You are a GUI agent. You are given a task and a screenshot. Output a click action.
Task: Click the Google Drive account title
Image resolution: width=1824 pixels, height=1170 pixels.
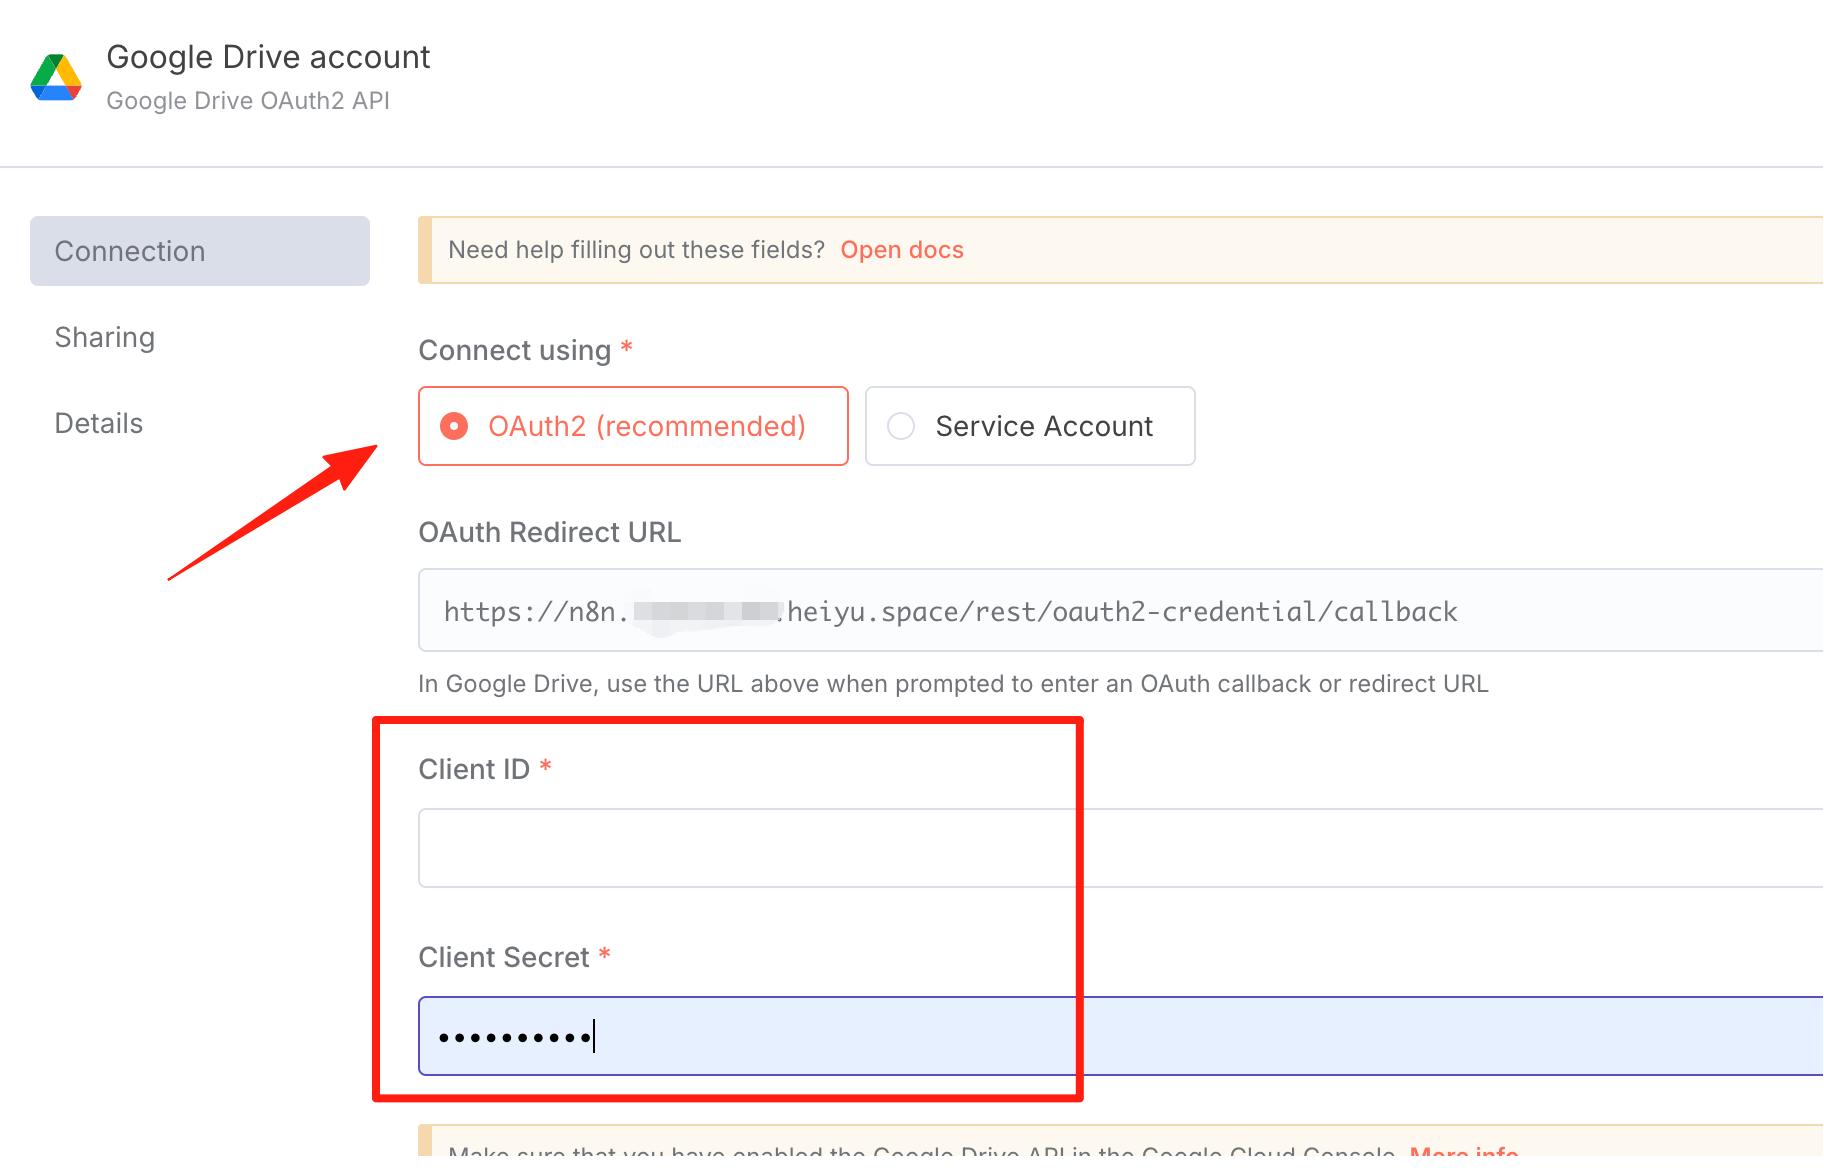coord(268,57)
